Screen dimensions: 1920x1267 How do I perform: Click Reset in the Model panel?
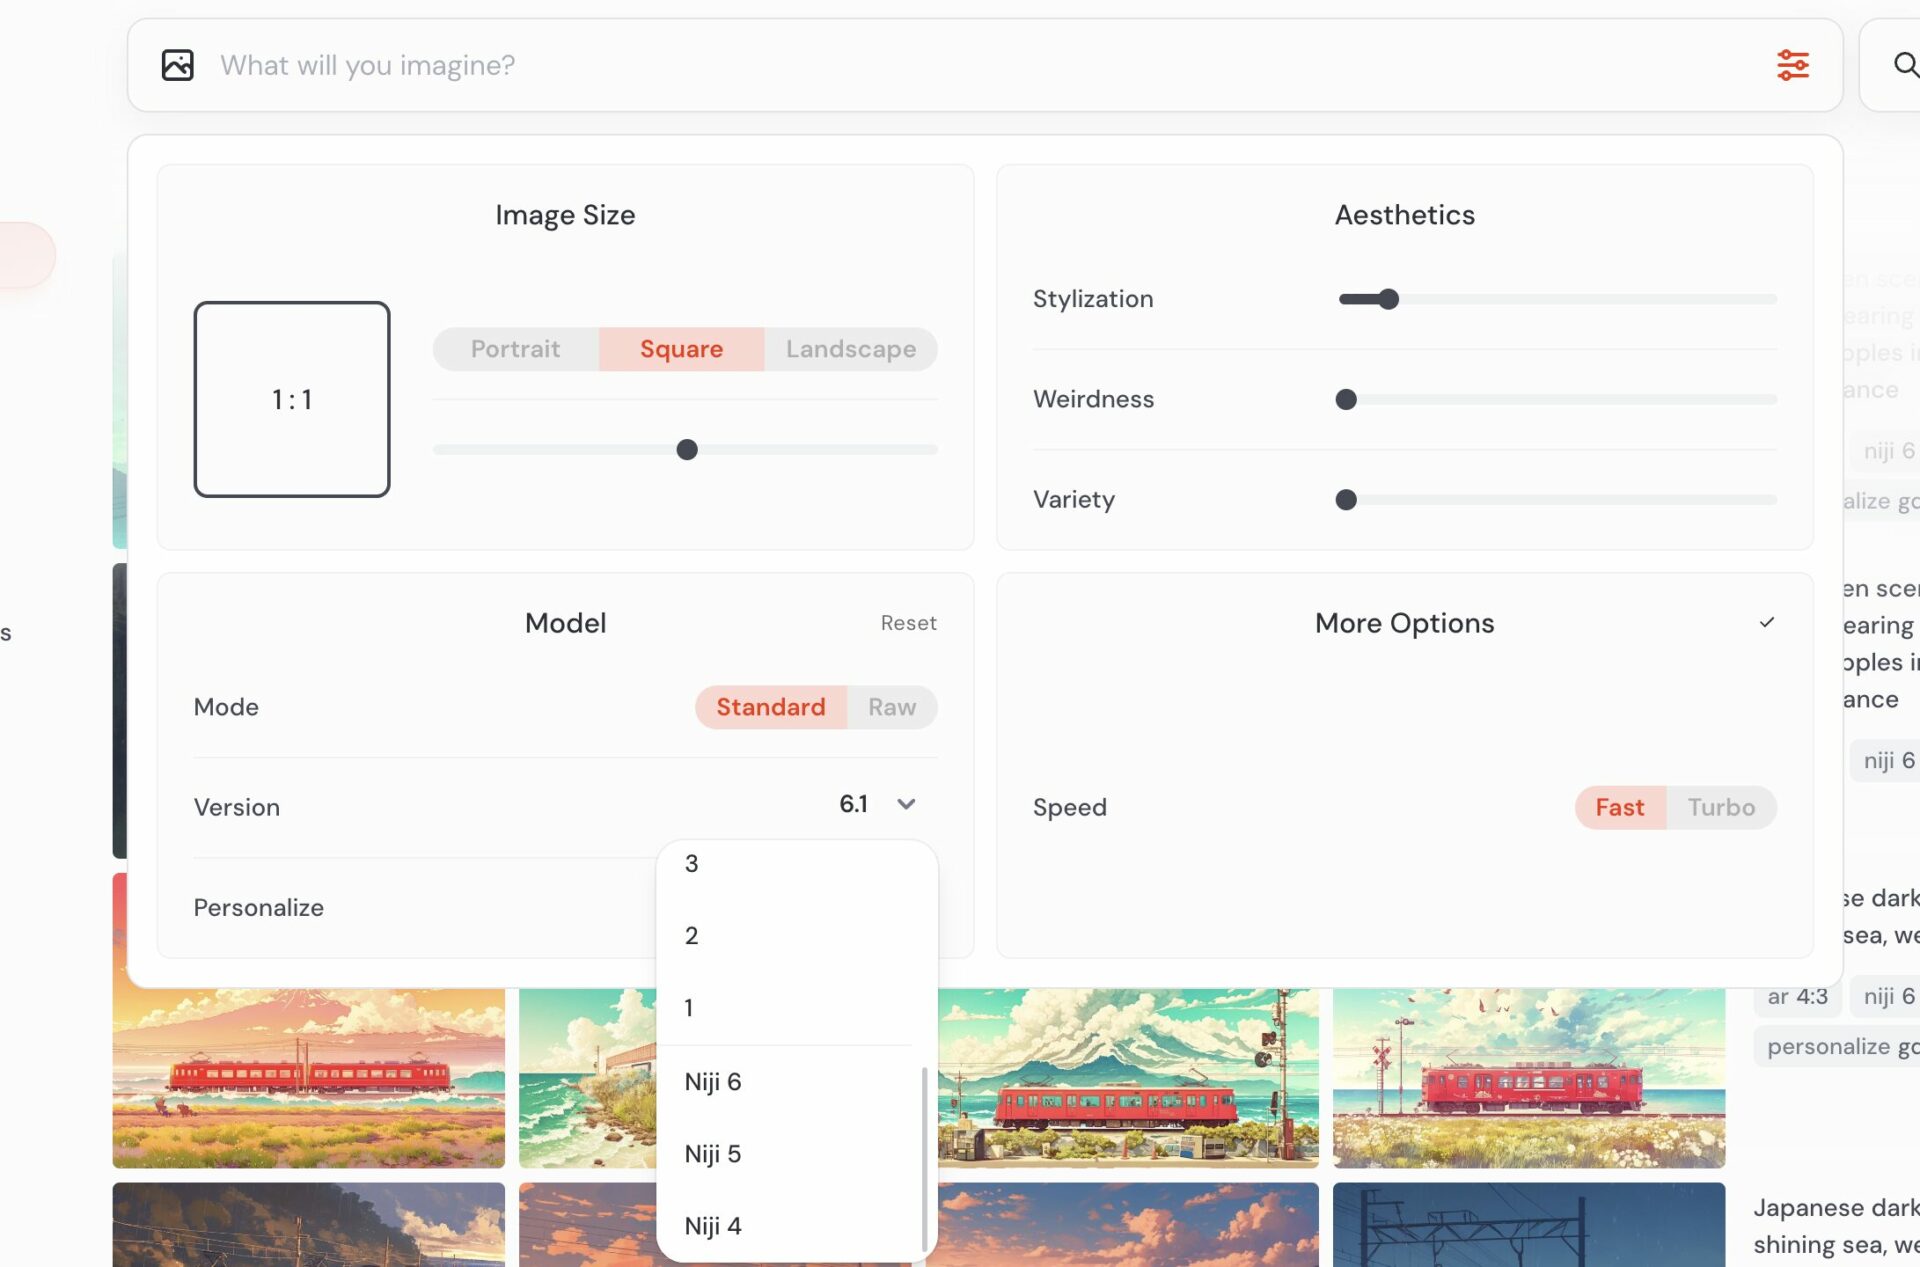(908, 622)
